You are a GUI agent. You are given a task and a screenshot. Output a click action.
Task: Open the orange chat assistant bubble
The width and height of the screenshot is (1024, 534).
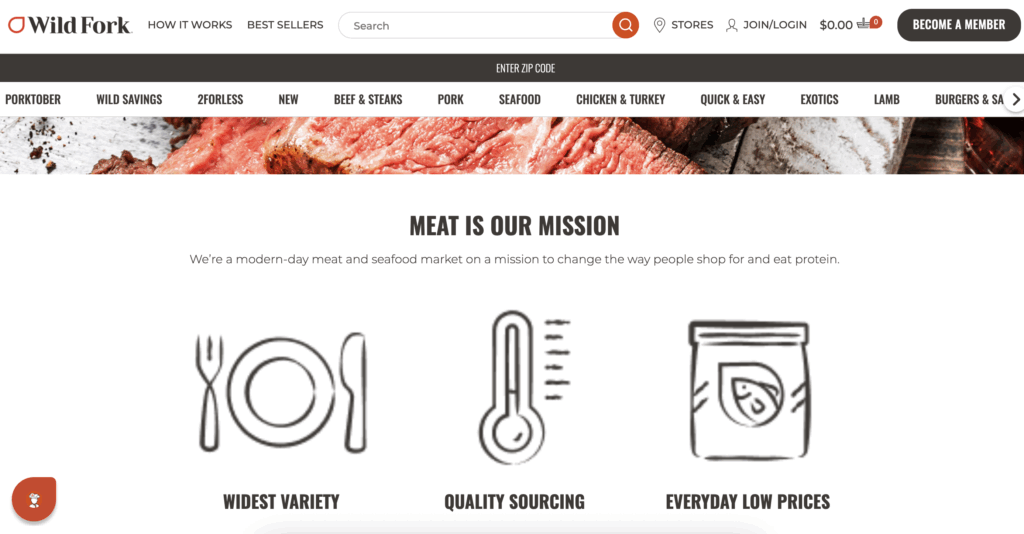coord(34,499)
